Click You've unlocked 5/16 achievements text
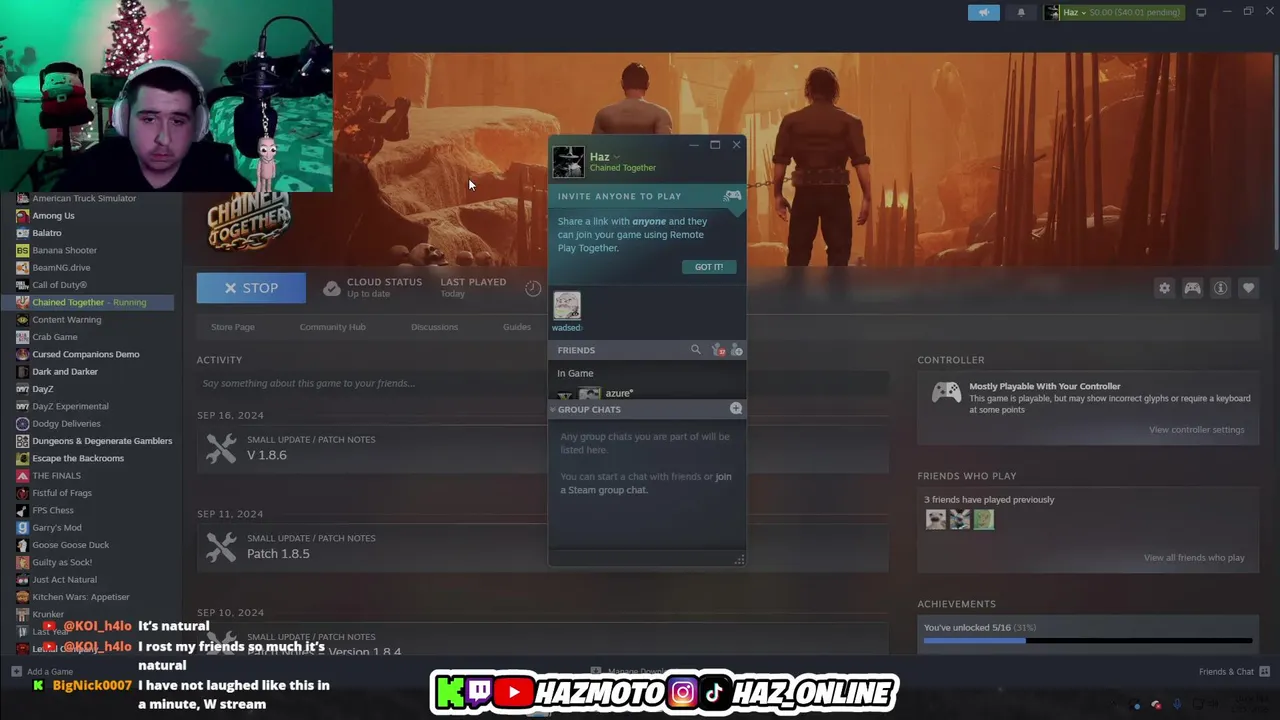 coord(980,628)
